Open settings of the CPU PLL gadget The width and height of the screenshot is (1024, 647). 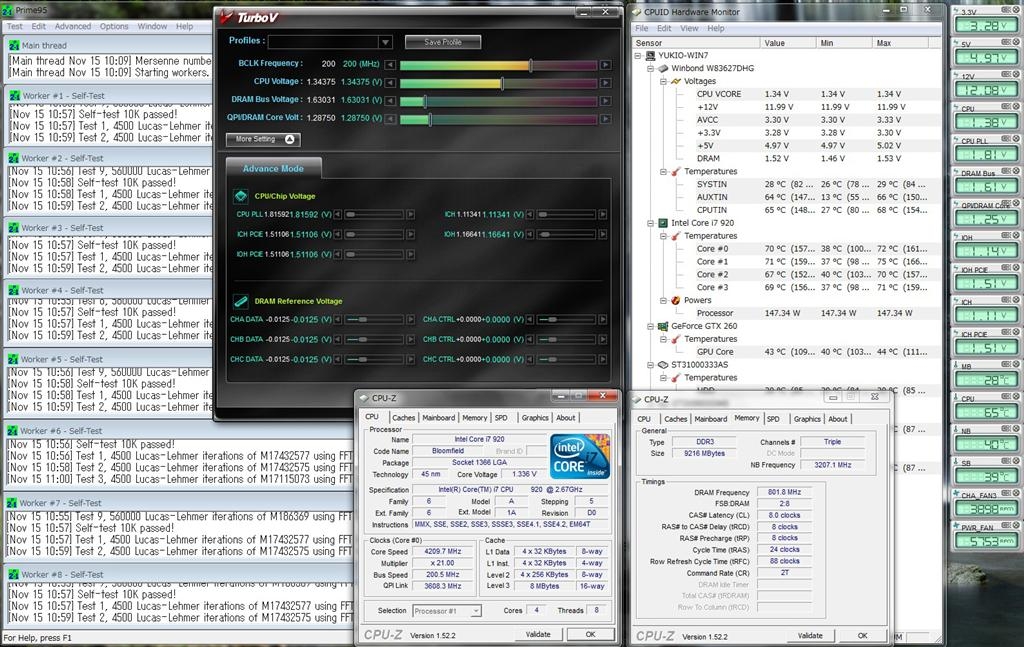(1006, 140)
